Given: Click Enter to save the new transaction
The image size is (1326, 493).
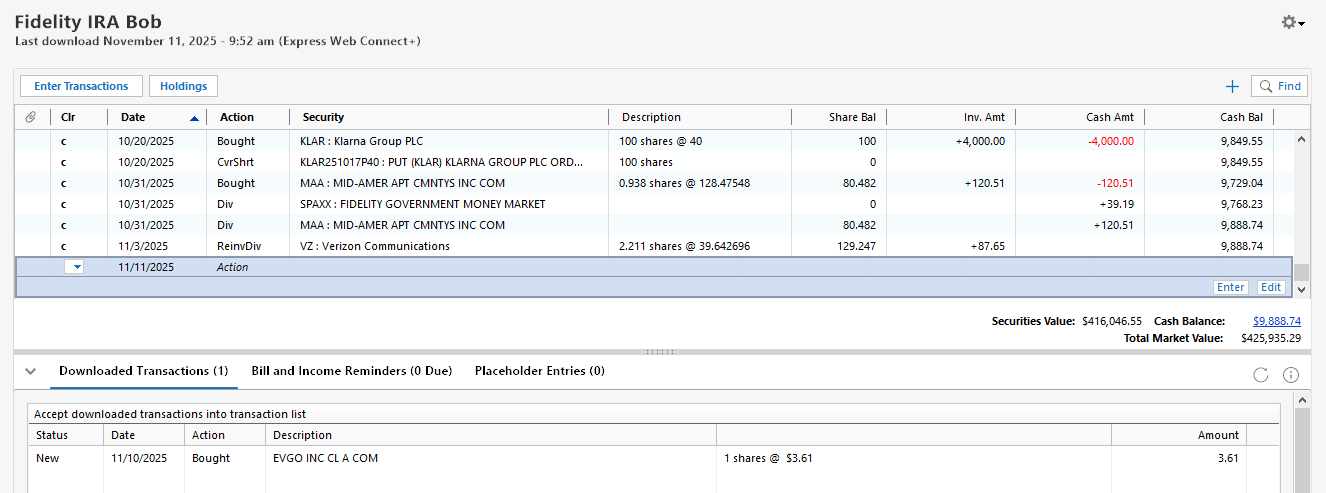Looking at the screenshot, I should [1230, 287].
